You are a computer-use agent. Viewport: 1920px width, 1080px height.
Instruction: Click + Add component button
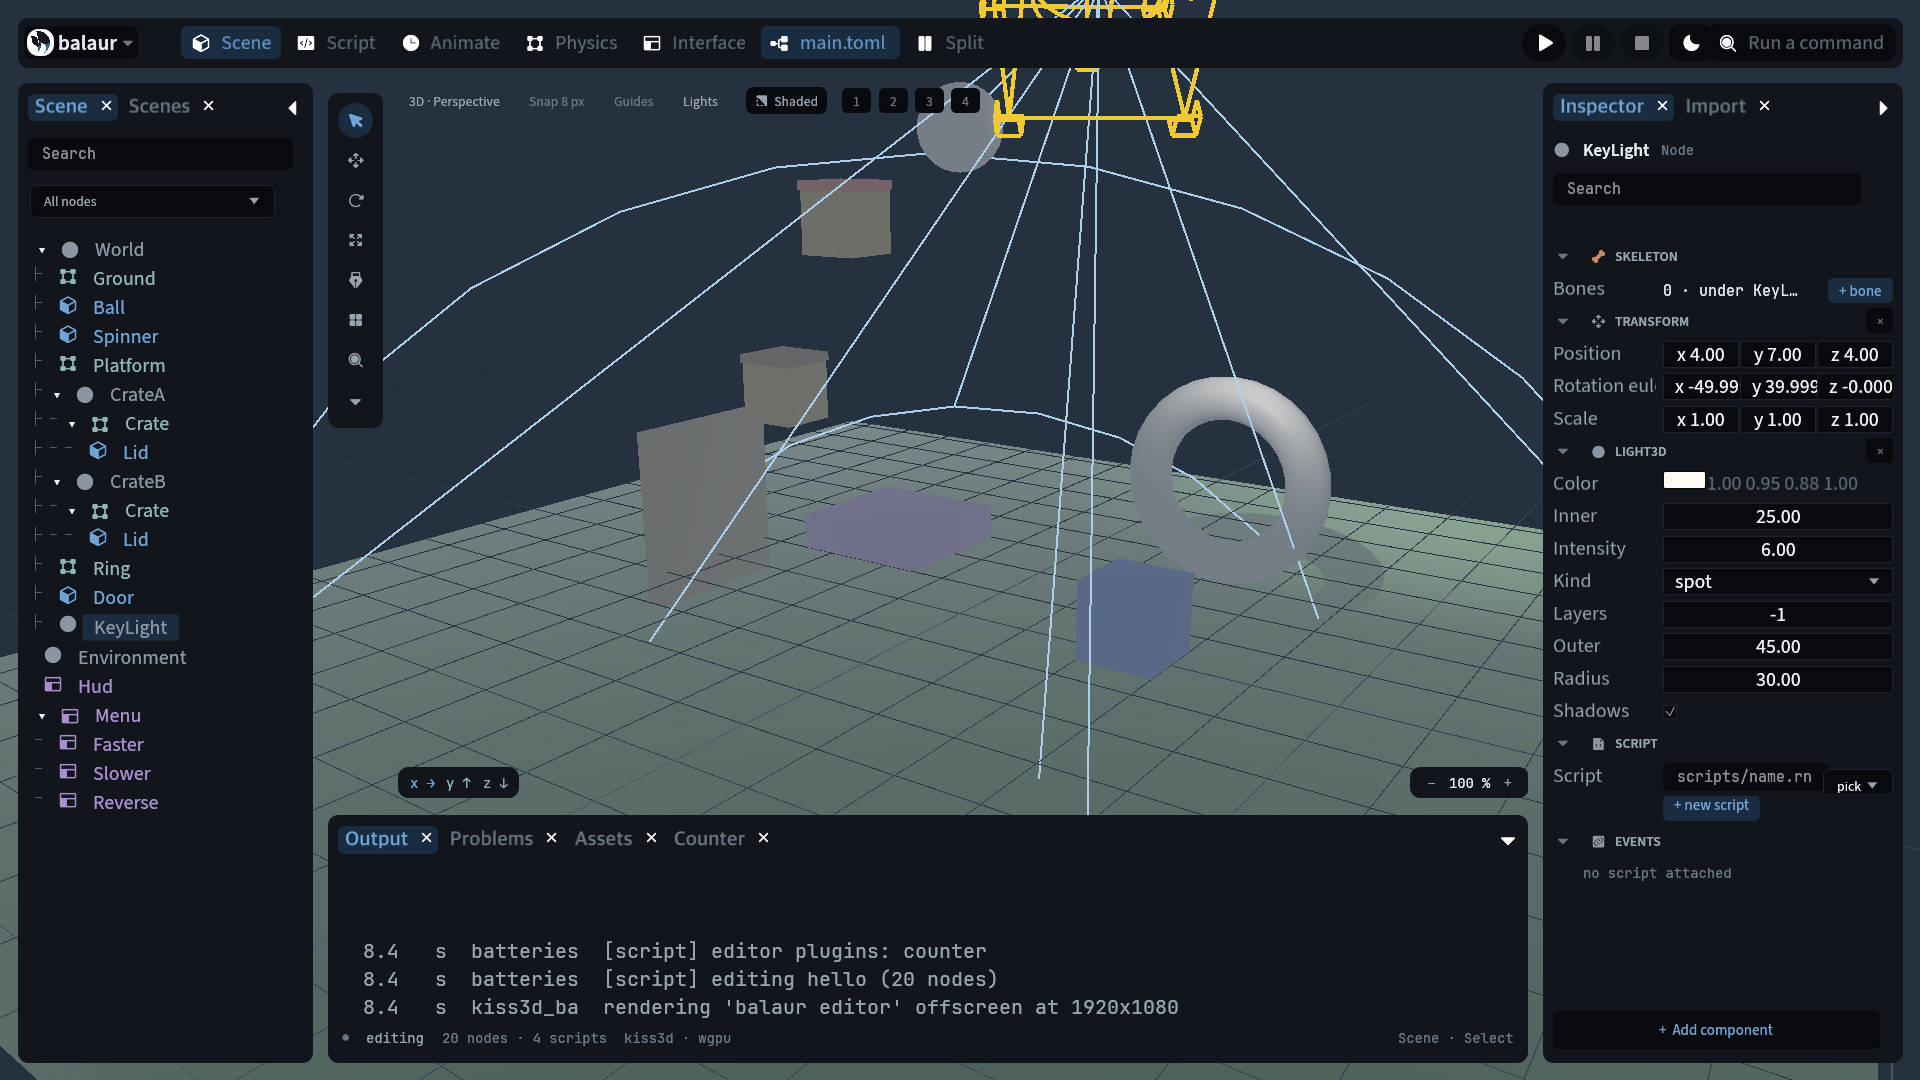(1716, 1030)
